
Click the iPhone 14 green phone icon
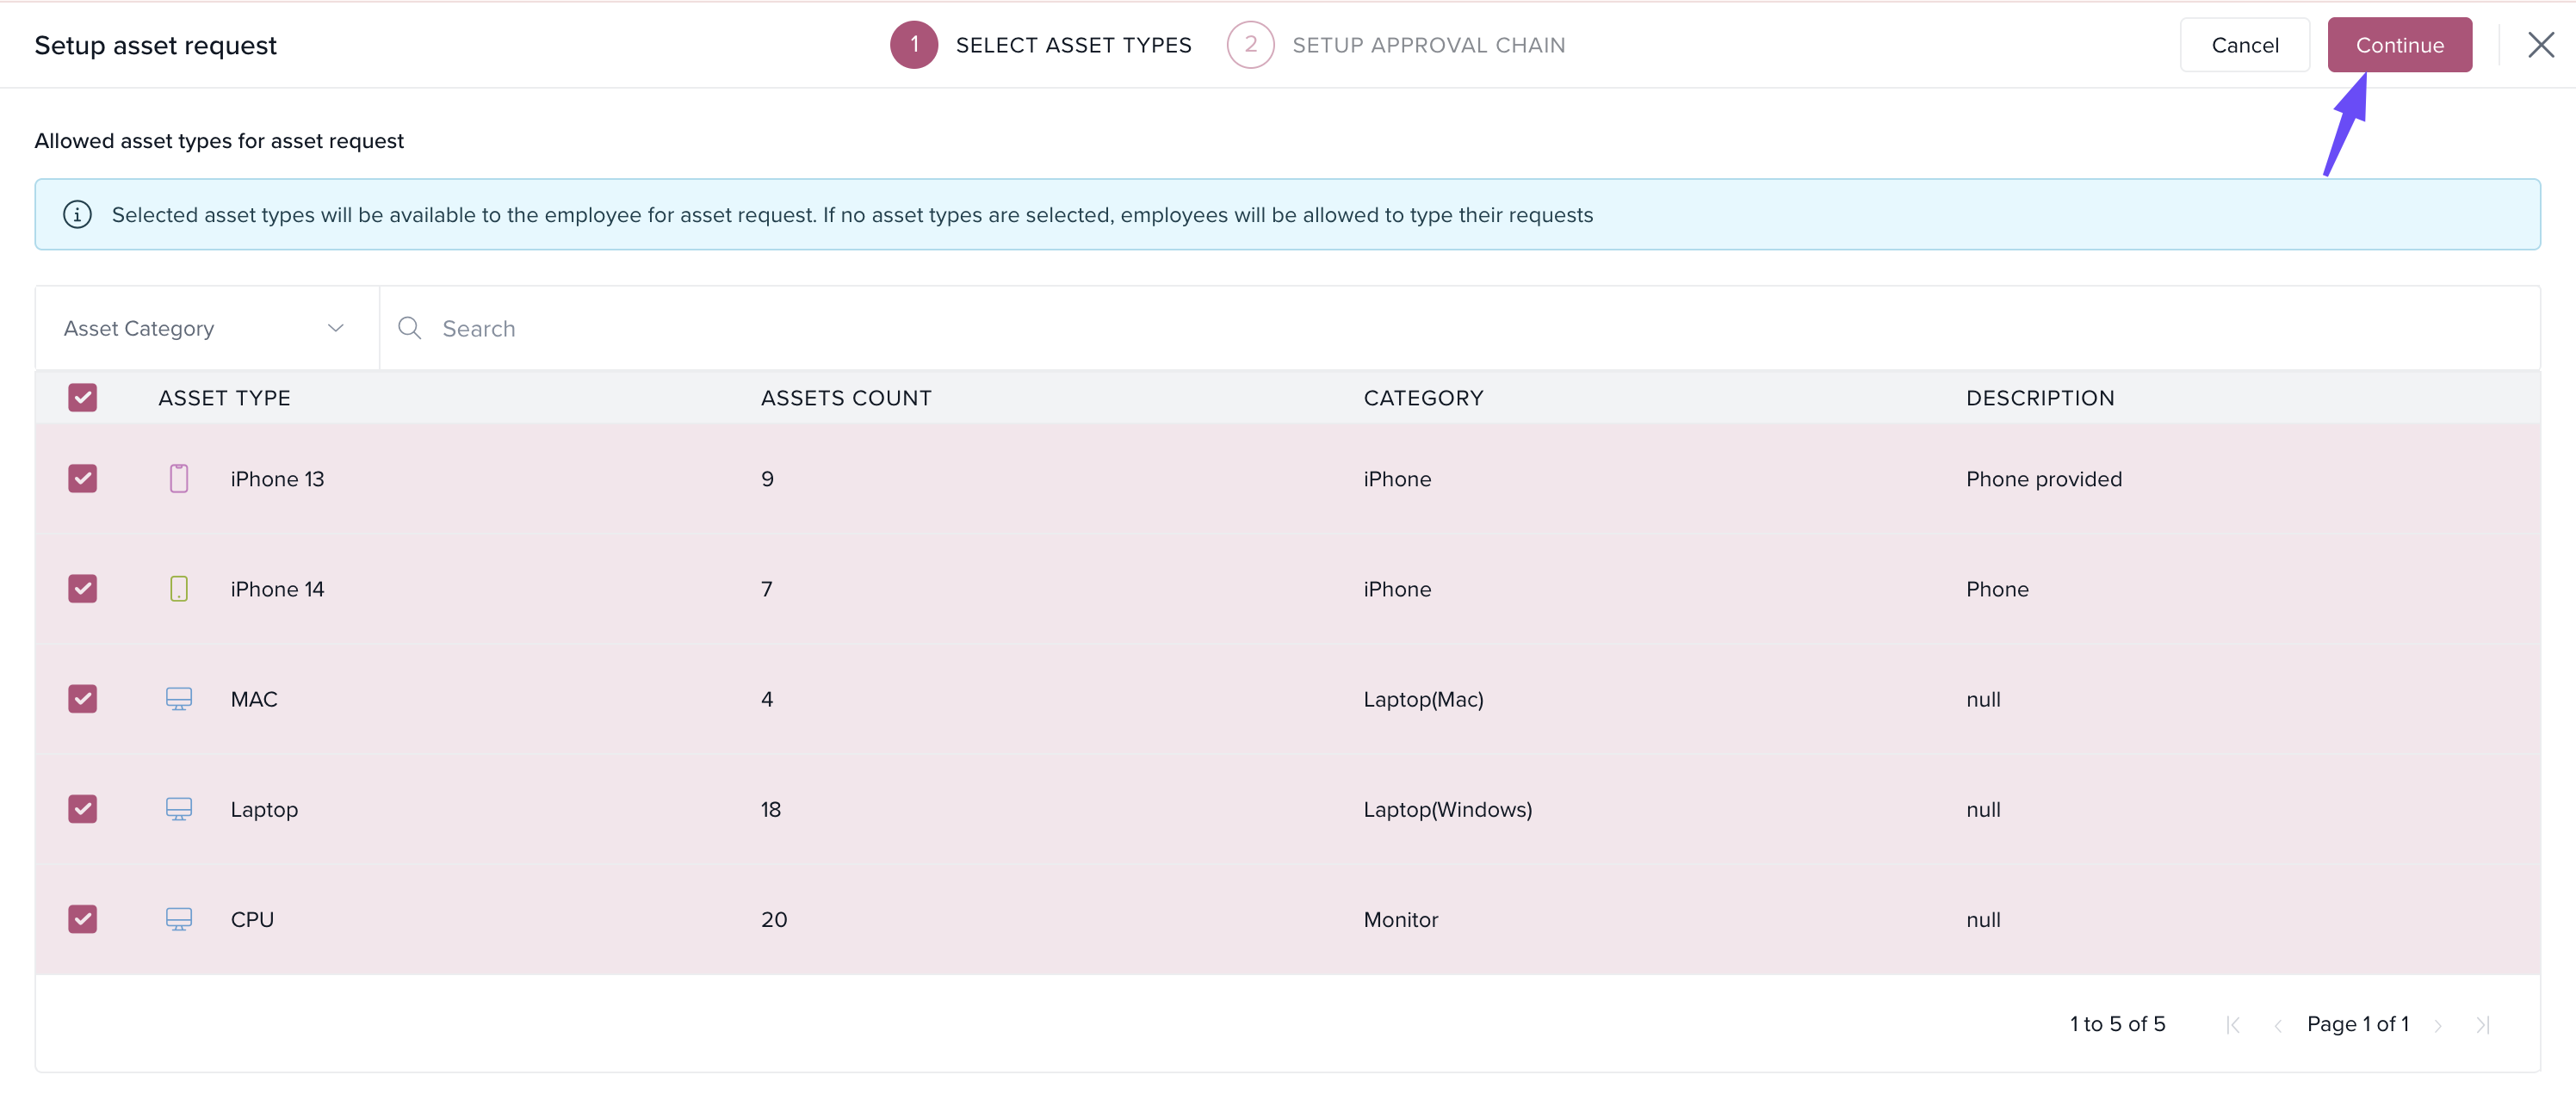pyautogui.click(x=178, y=589)
